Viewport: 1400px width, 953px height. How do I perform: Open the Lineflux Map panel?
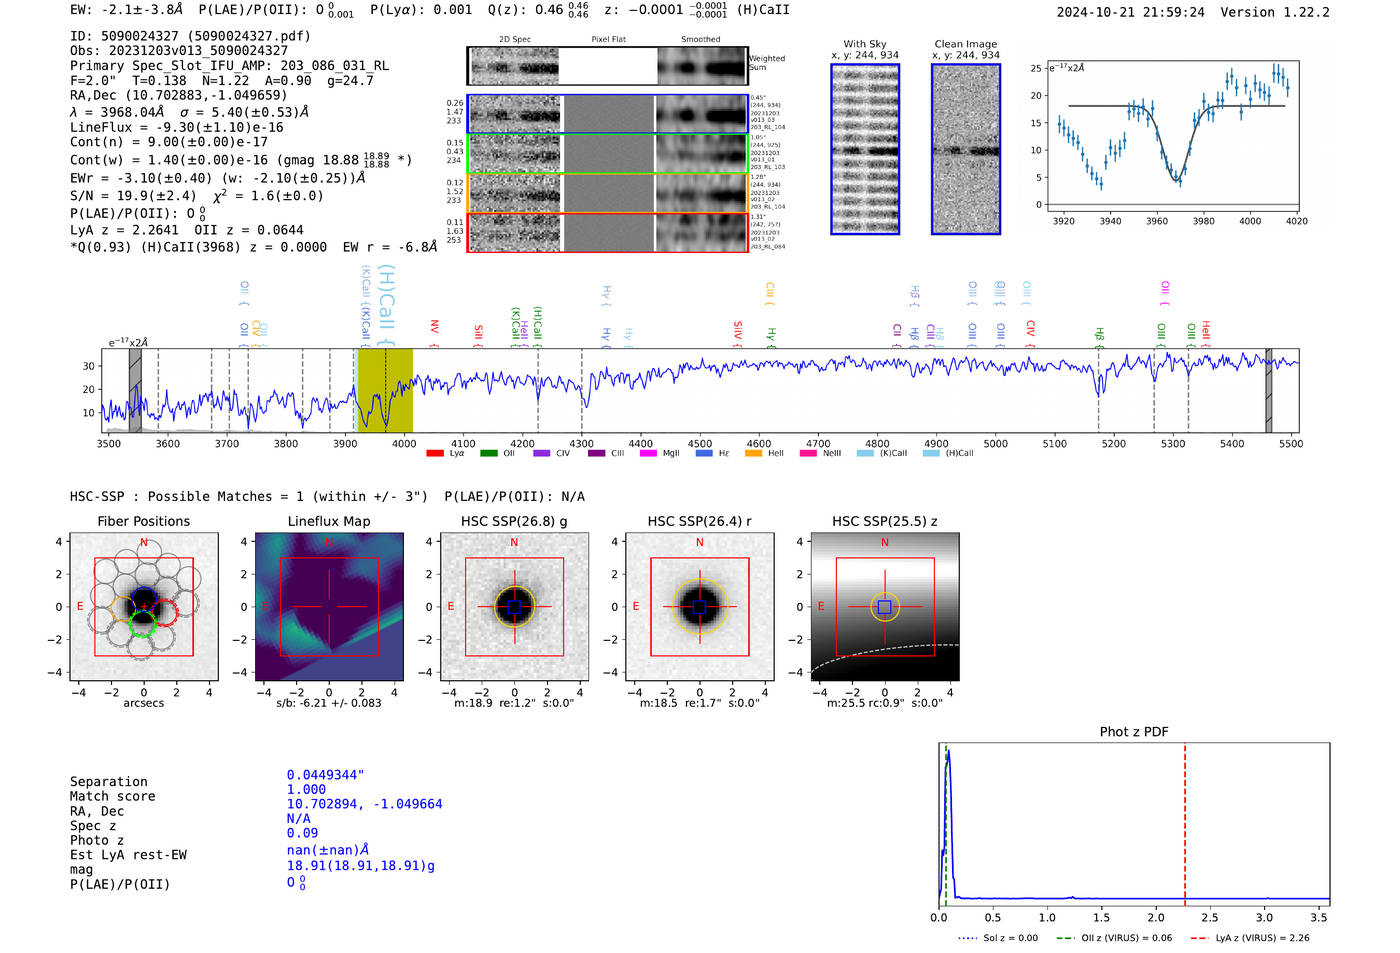coord(329,607)
